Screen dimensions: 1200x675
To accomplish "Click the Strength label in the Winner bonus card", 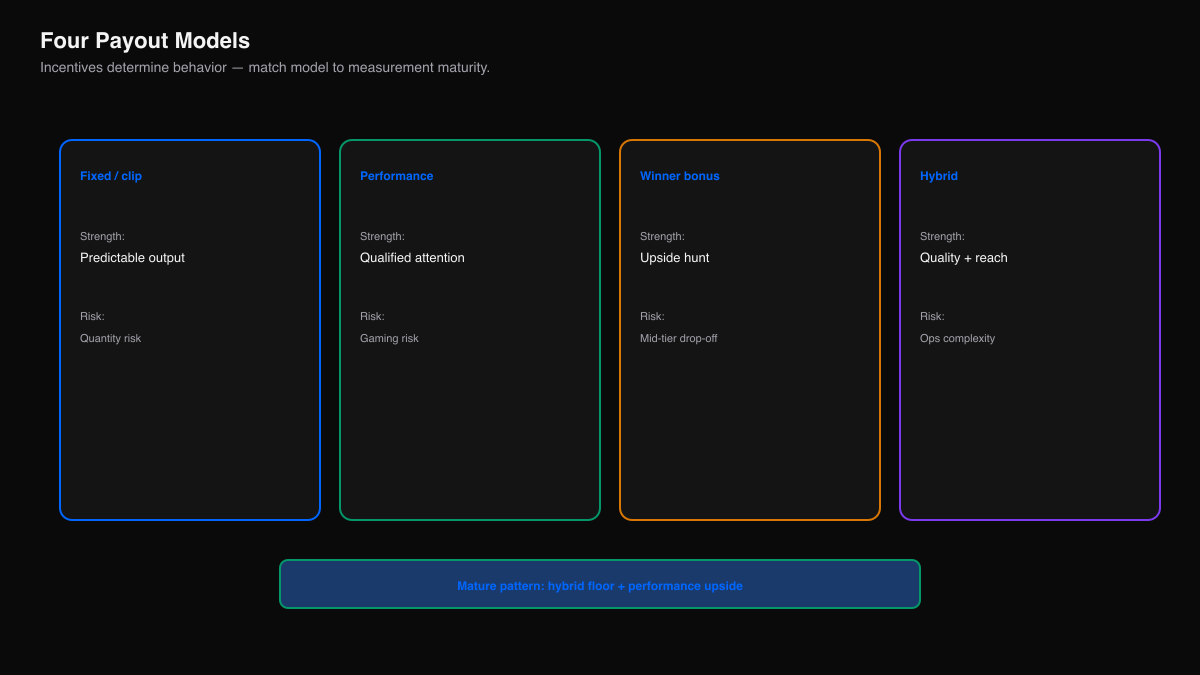I will point(662,237).
